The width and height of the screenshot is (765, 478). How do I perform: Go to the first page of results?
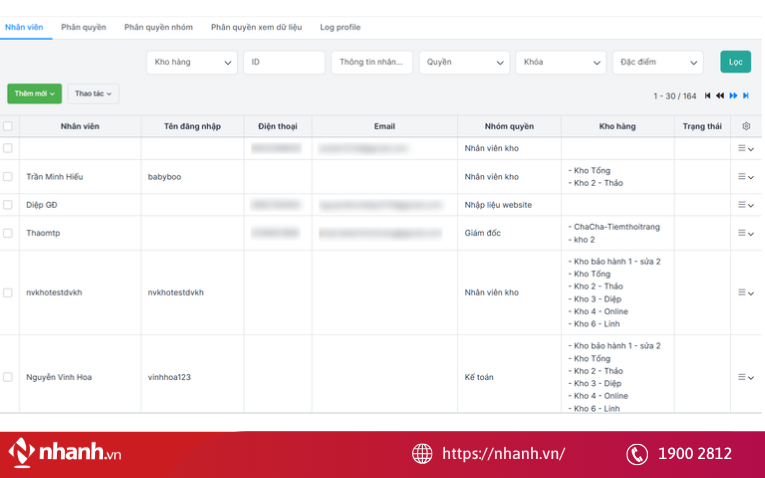coord(707,96)
